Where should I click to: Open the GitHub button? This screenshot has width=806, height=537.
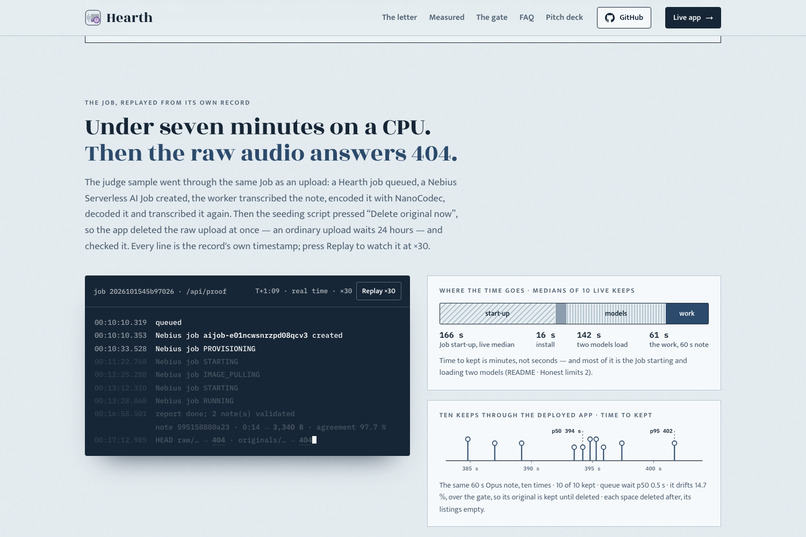click(624, 17)
